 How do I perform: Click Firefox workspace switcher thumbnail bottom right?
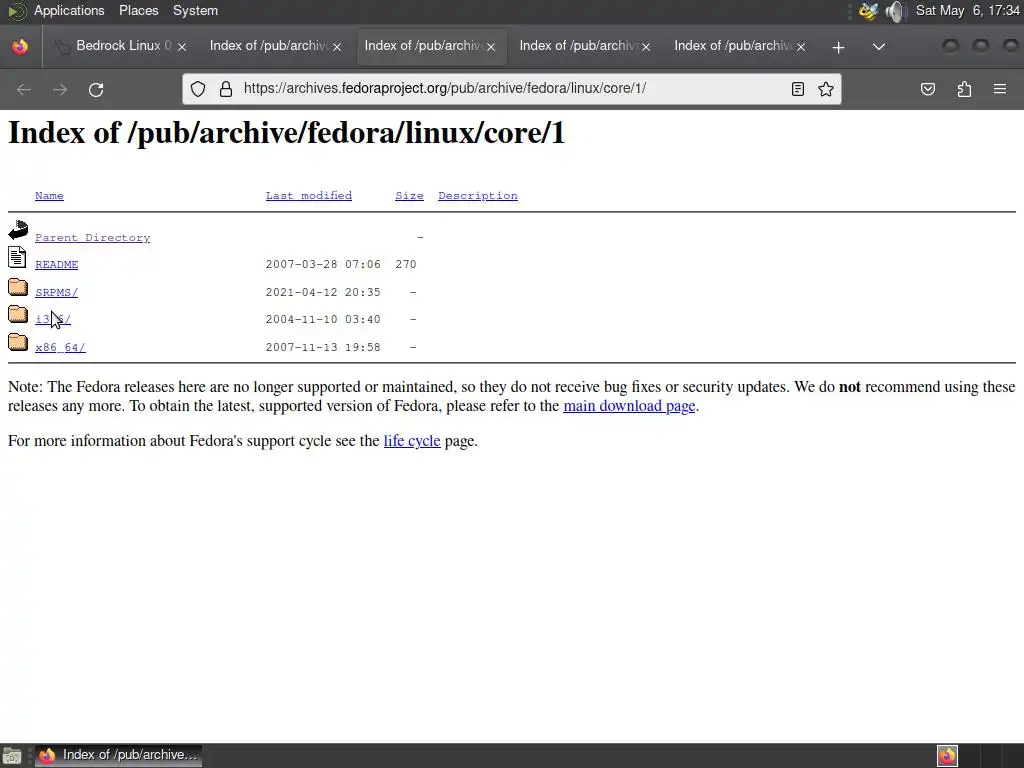click(947, 756)
